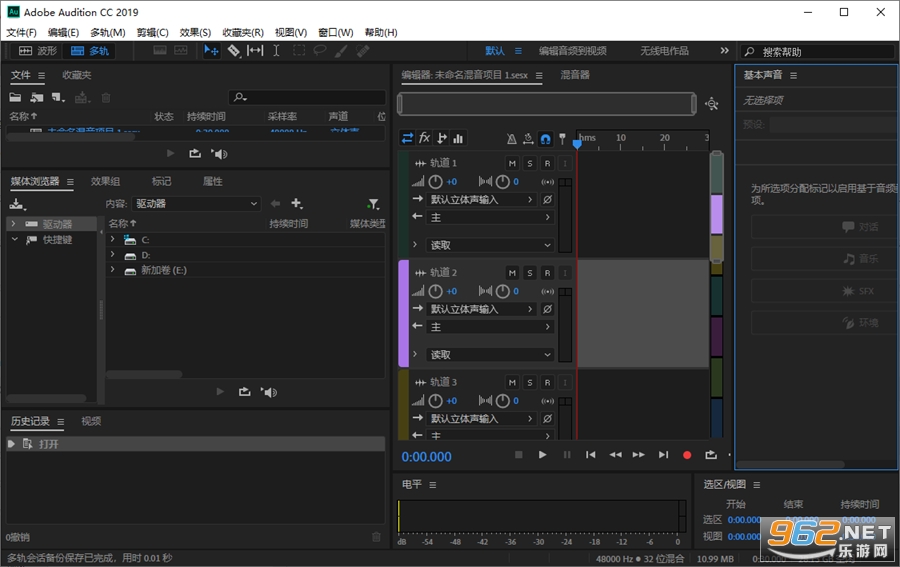Click the download media icon in Media Browser
The height and width of the screenshot is (567, 900).
tap(18, 204)
